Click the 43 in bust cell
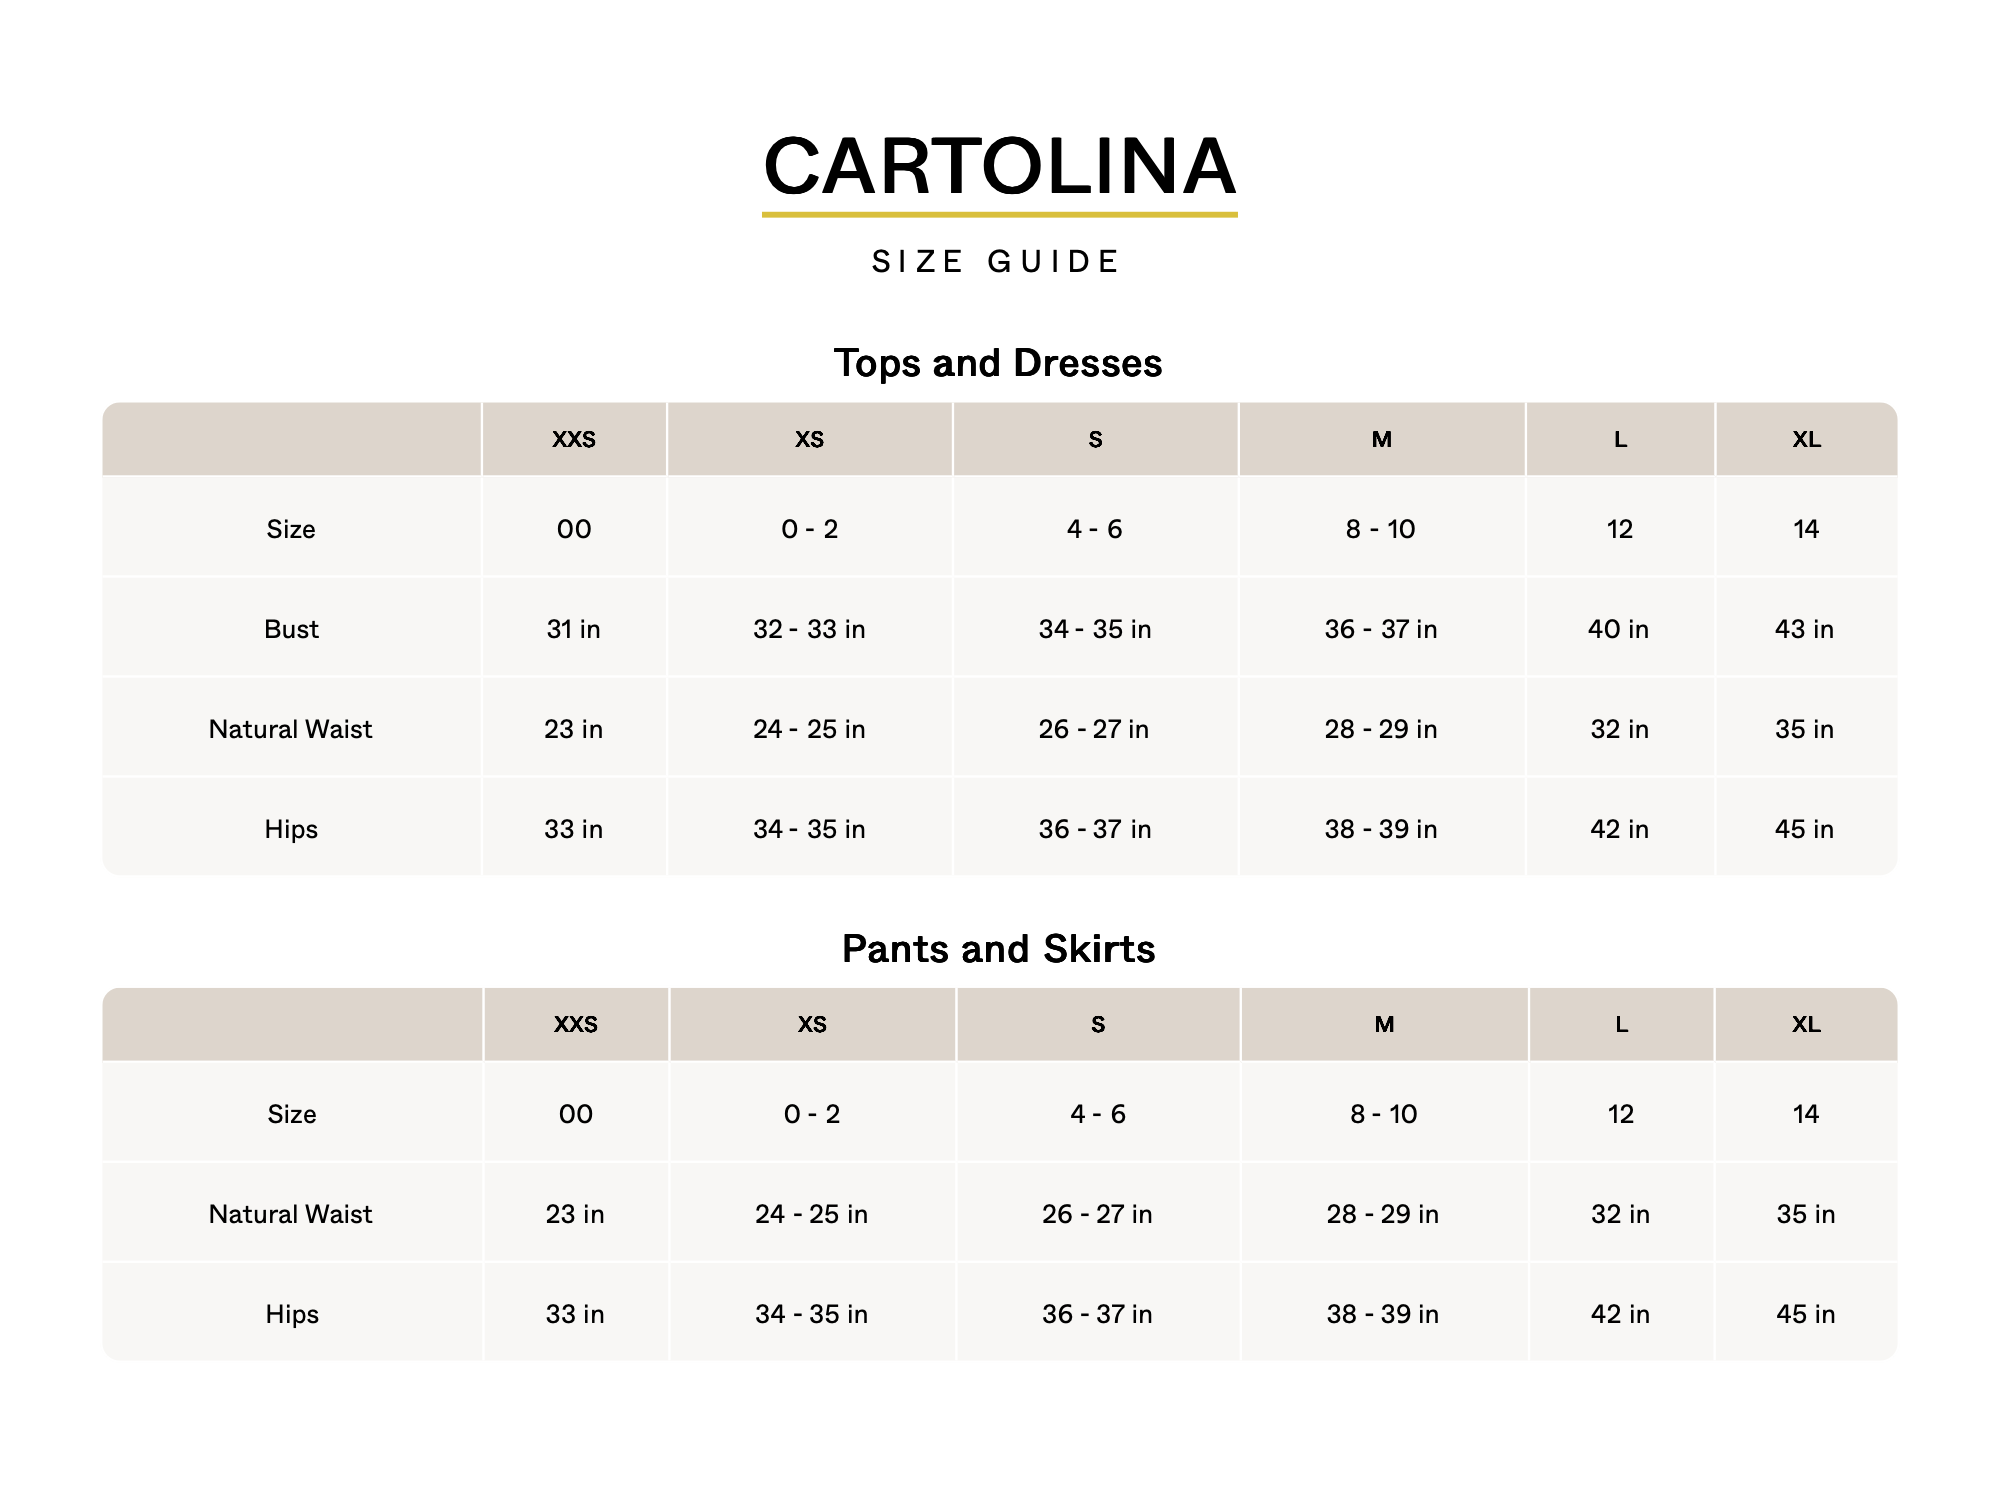 tap(1805, 629)
